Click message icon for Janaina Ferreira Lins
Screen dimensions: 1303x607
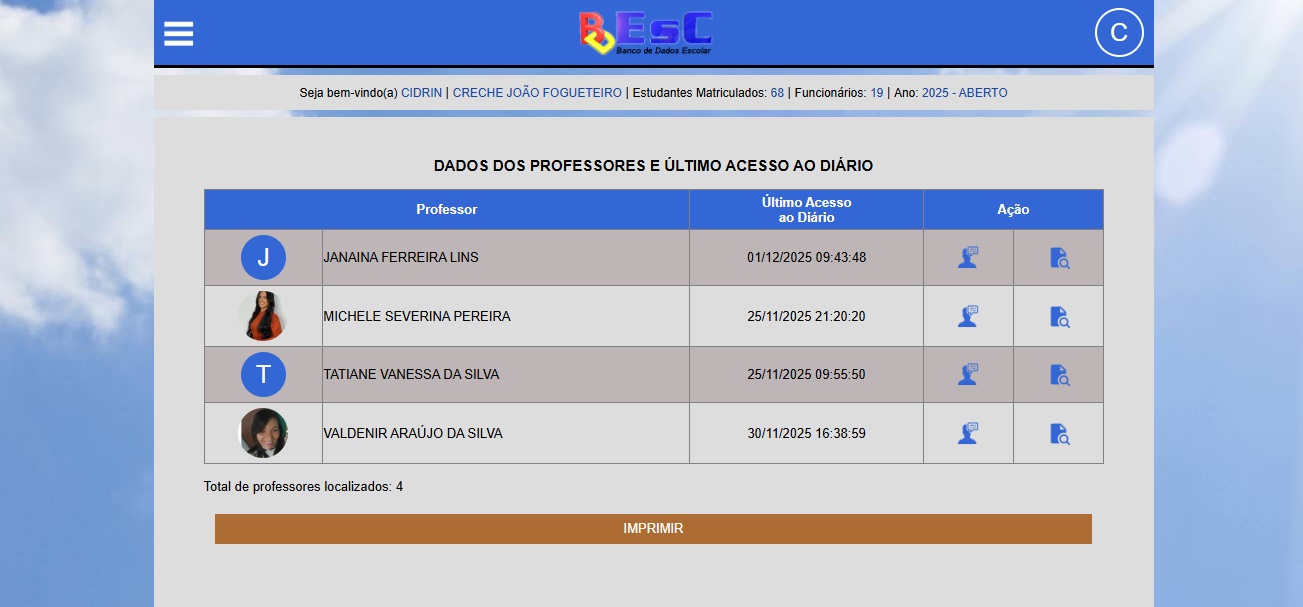967,258
